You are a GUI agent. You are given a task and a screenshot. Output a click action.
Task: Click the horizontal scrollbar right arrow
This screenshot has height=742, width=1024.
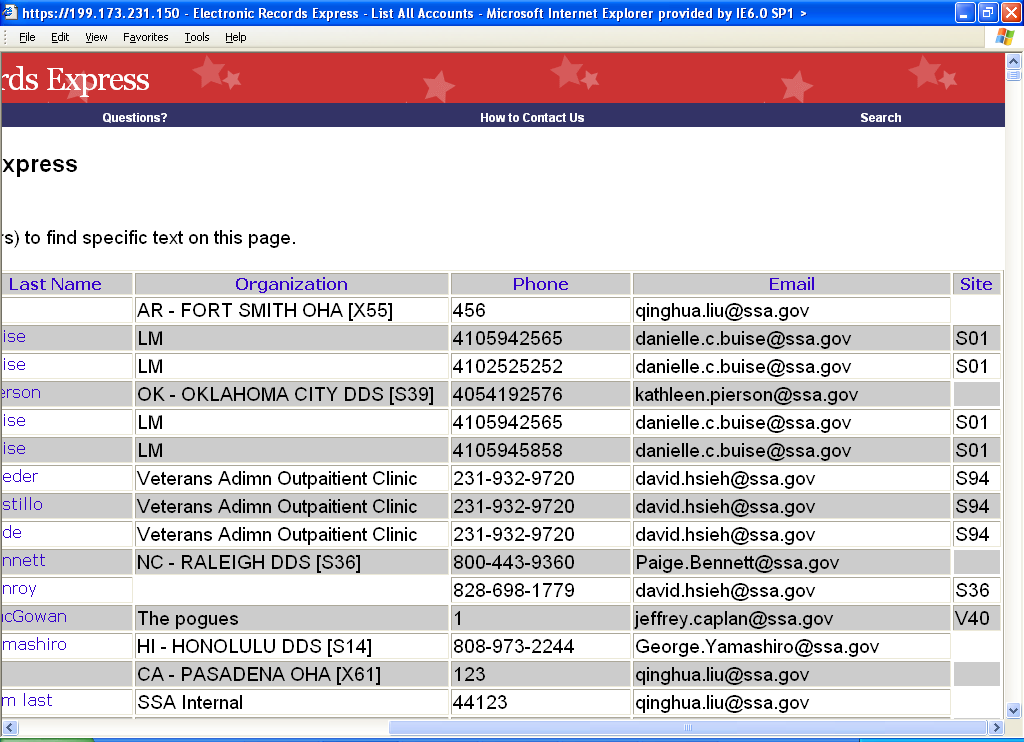tap(995, 727)
